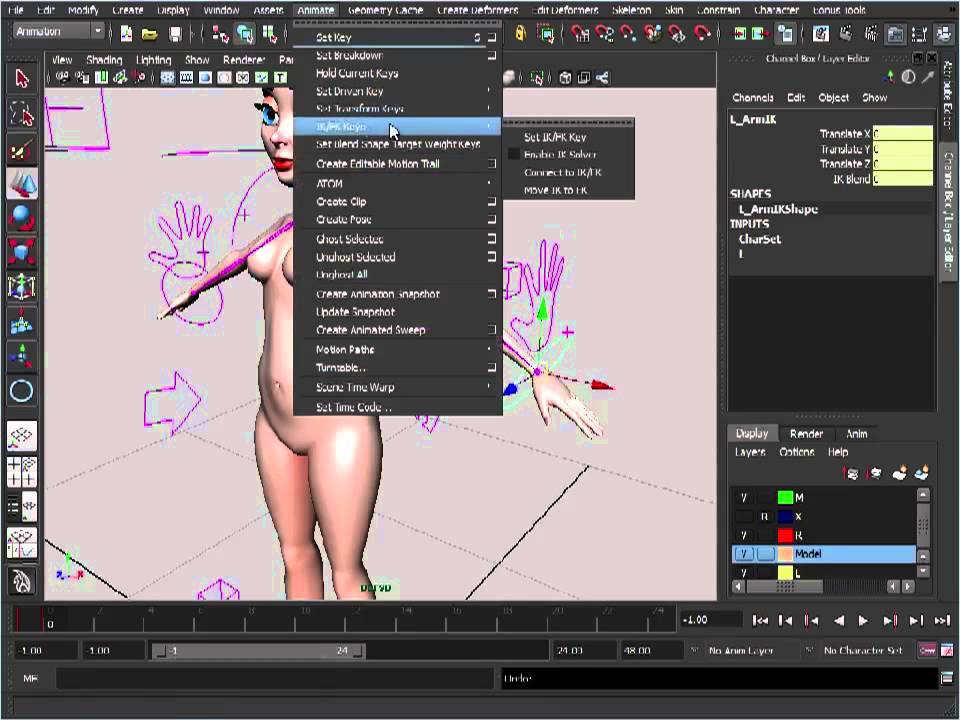The image size is (960, 720).
Task: Switch to the Render layer tab
Action: 806,433
